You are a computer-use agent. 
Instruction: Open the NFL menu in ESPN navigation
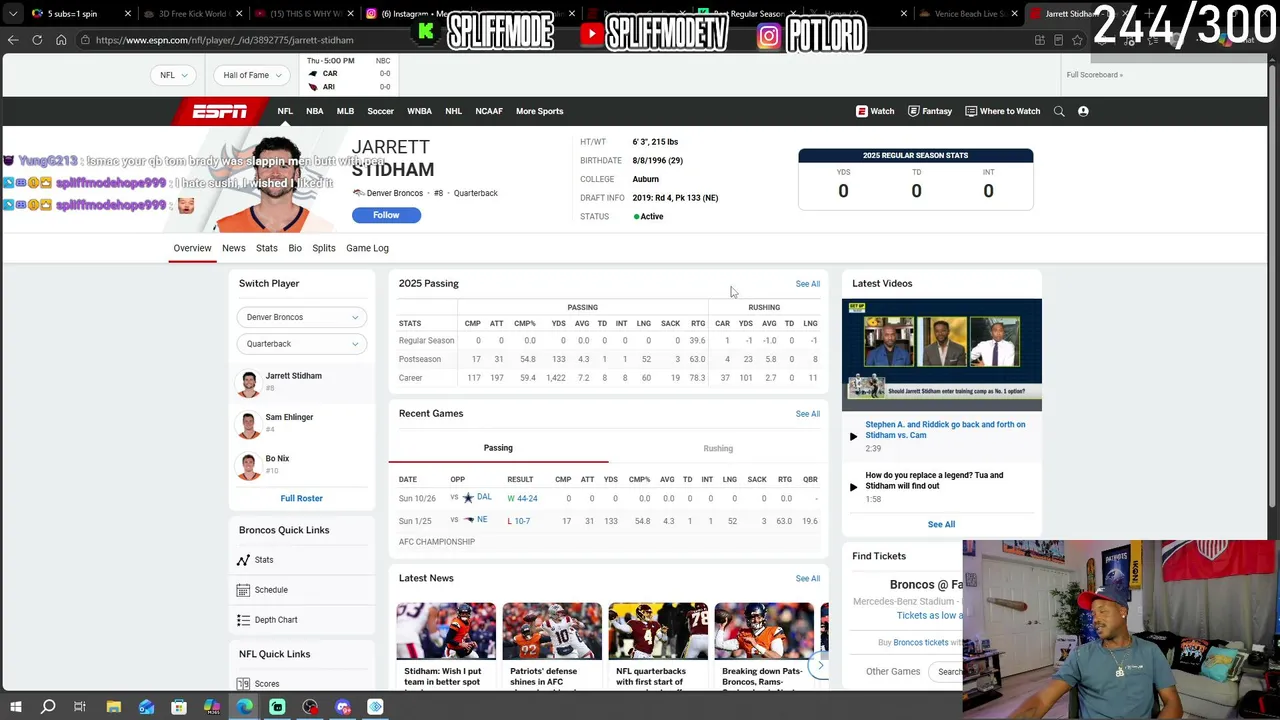(285, 111)
